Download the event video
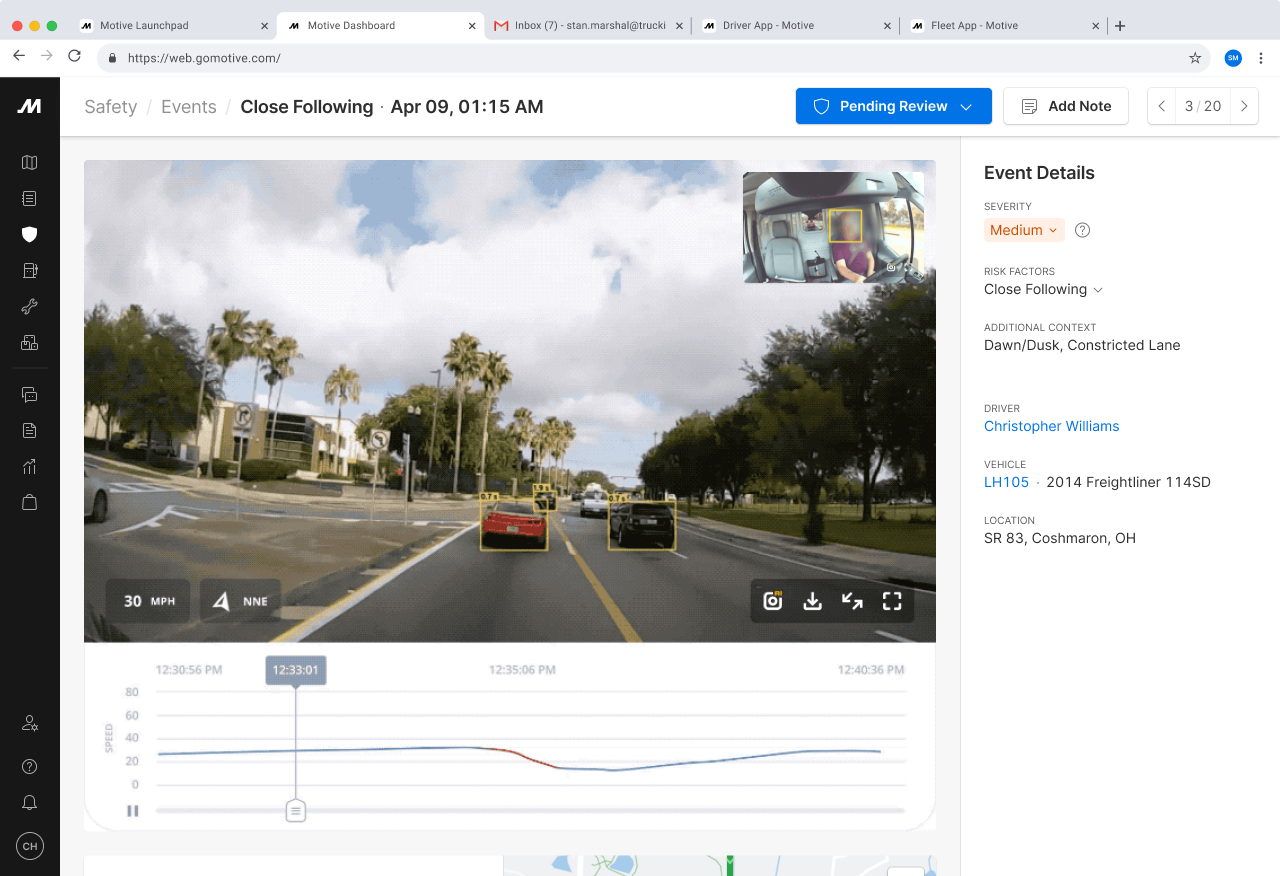The width and height of the screenshot is (1280, 876). (x=811, y=601)
